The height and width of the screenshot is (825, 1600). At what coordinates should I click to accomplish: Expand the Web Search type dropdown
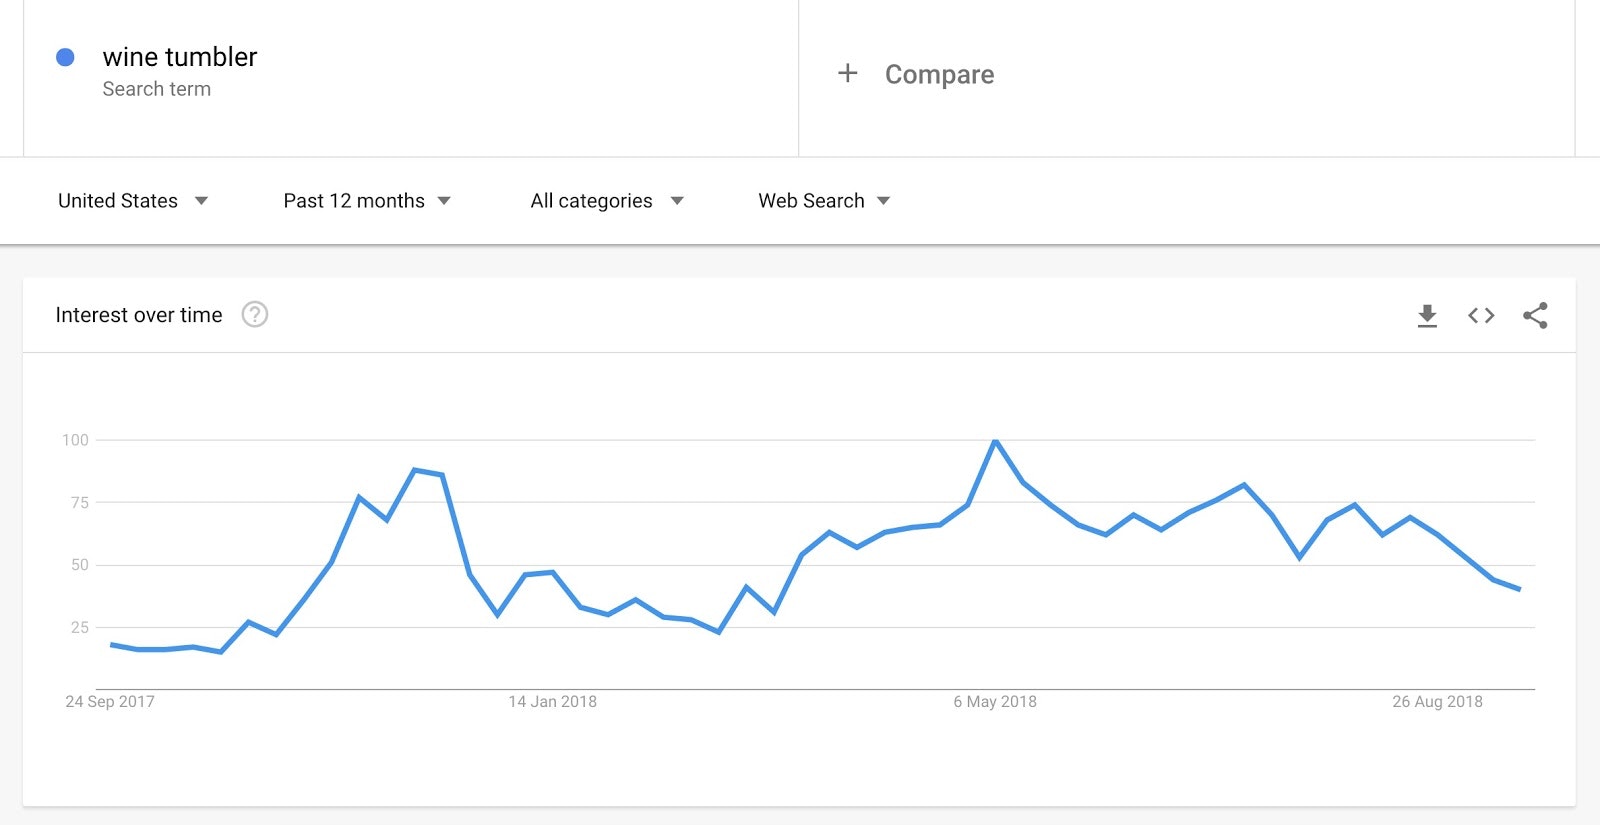tap(823, 201)
